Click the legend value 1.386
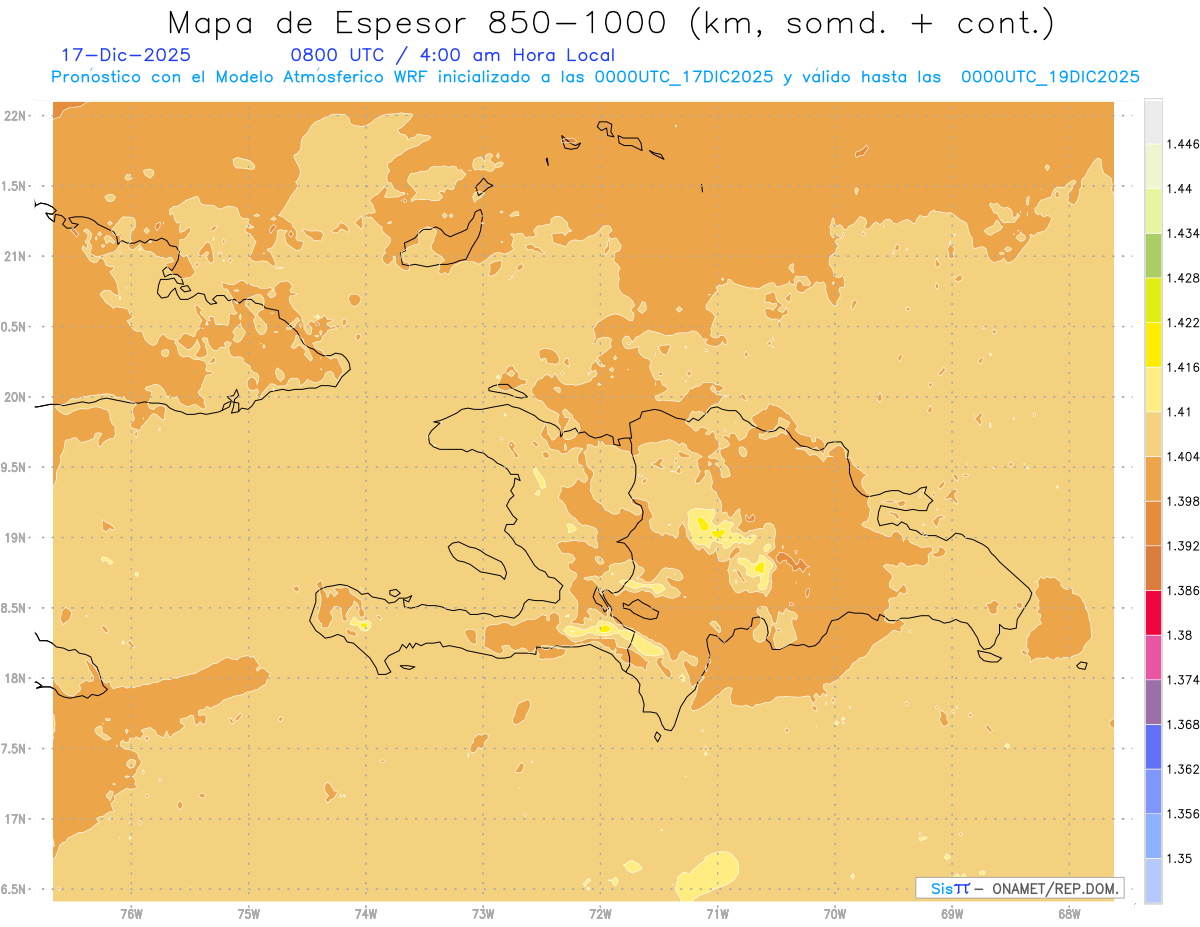 click(1183, 590)
